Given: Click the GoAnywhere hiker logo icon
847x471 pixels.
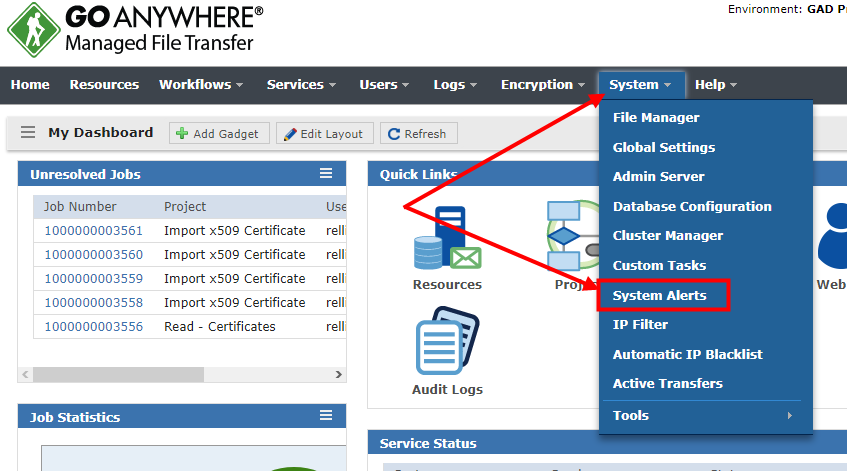Looking at the screenshot, I should [x=33, y=30].
